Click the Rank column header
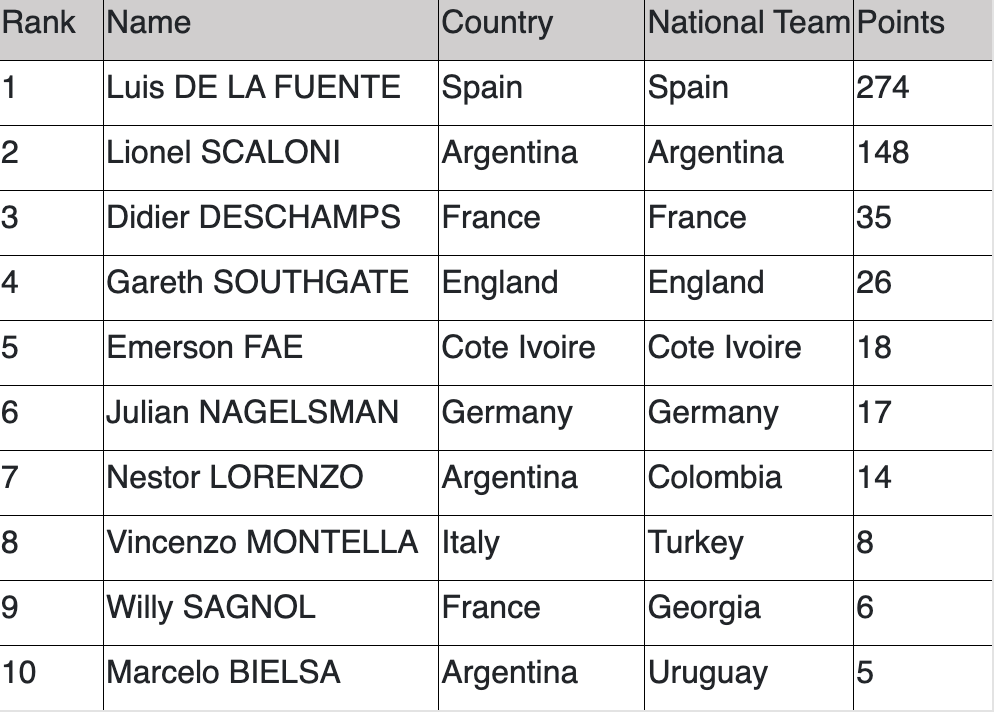Screen dimensions: 1000x716 (x=51, y=30)
